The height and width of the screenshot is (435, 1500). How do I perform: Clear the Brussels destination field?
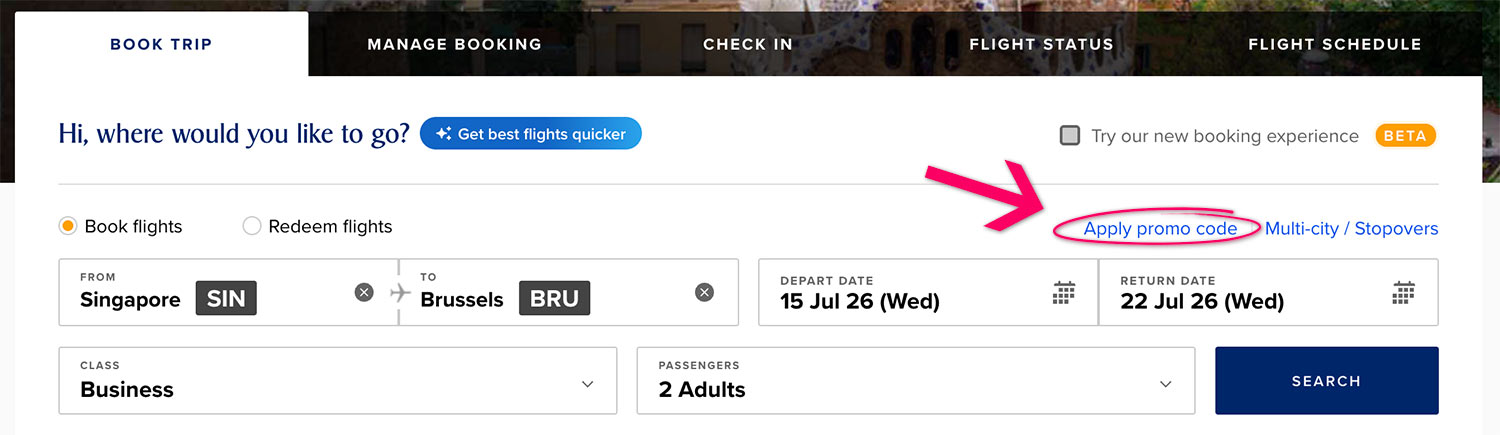tap(705, 292)
